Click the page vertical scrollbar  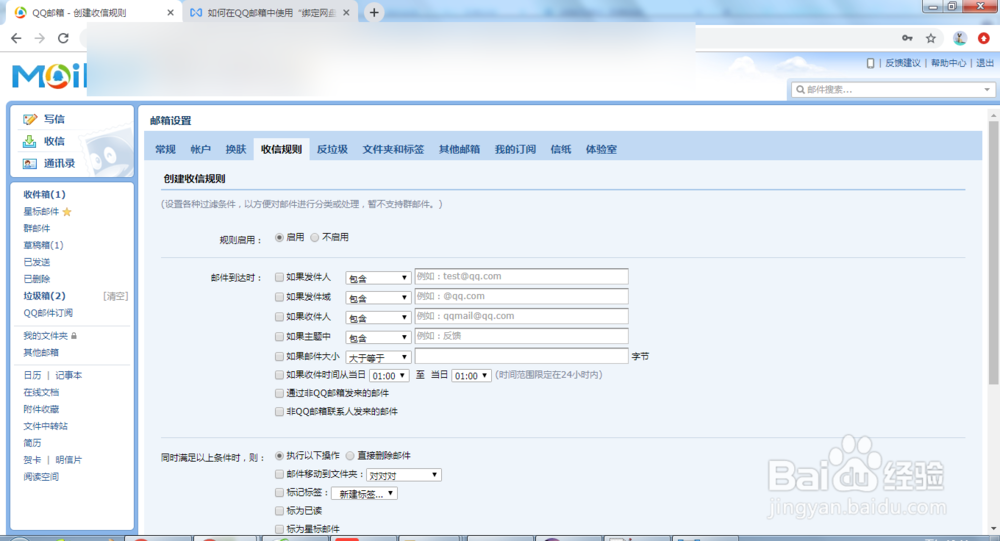[x=993, y=252]
